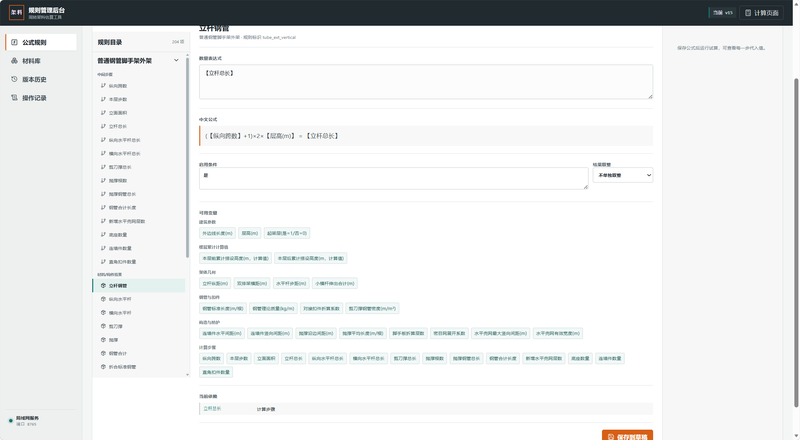Viewport: 800px width, 440px height.
Task: Click step icon beside 抛撑根数 in rule list
Action: click(104, 180)
